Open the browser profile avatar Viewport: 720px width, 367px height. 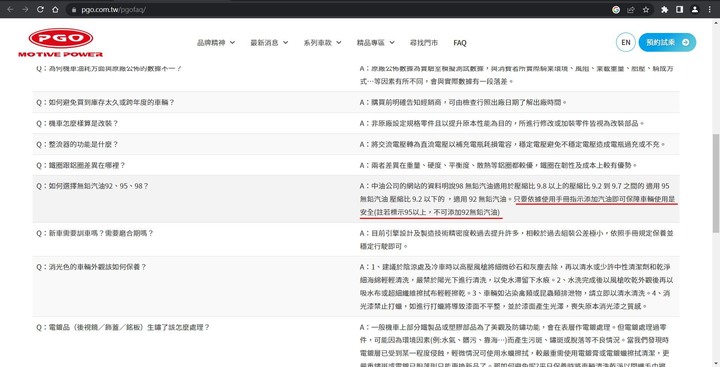(x=695, y=10)
